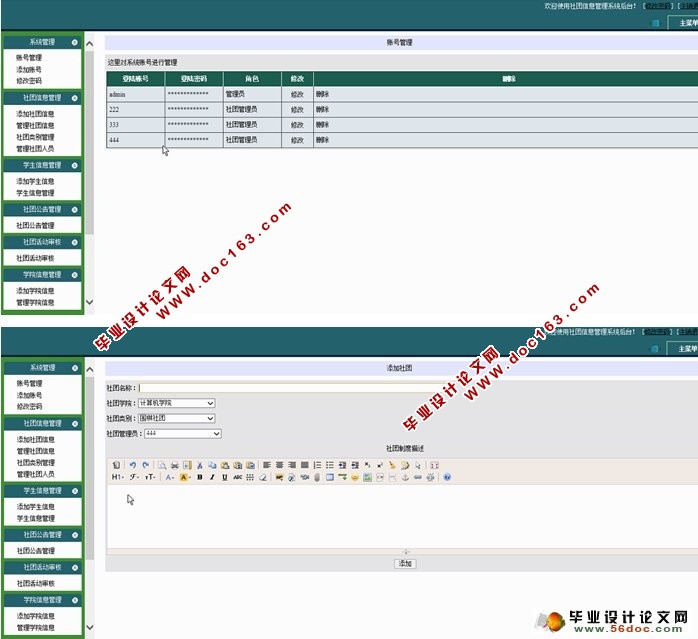The width and height of the screenshot is (698, 639).
Task: Insert an emoticon (smiley icon)
Action: click(355, 477)
